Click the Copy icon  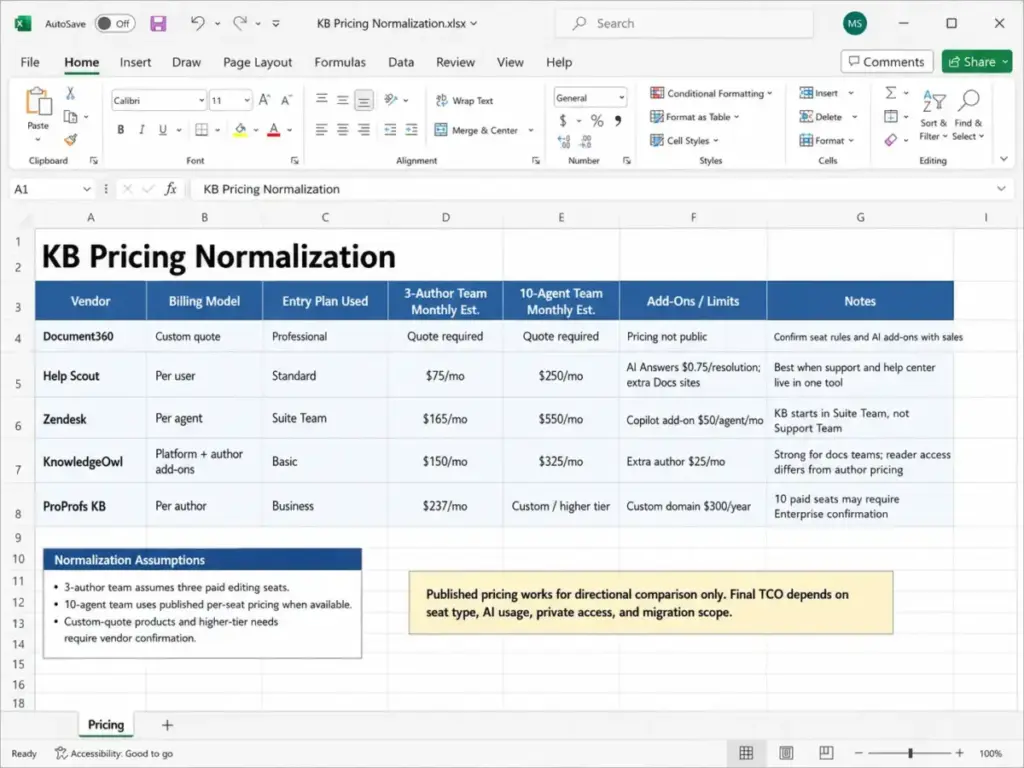click(x=71, y=117)
